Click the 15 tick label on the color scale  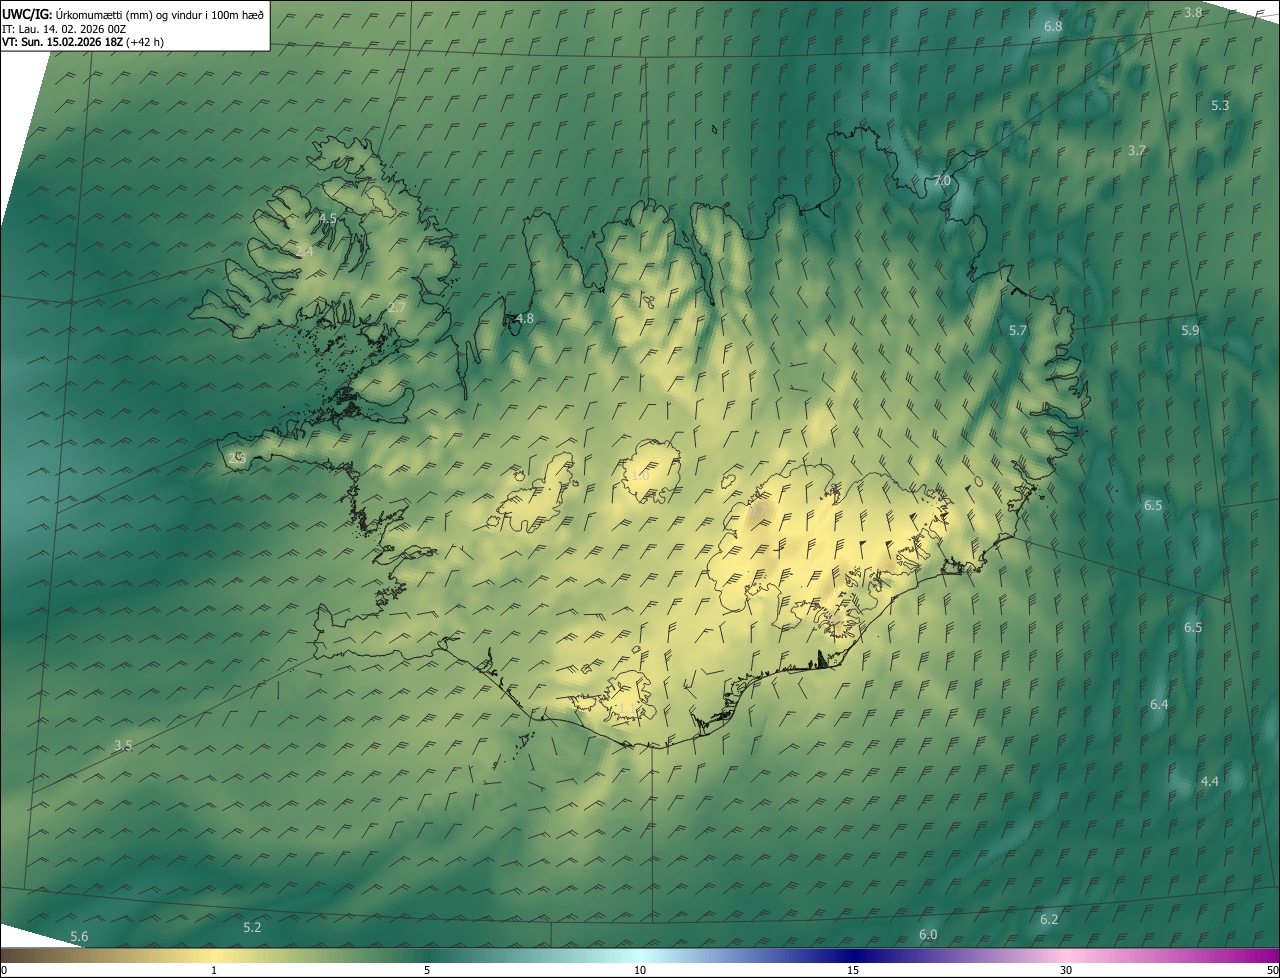click(853, 971)
